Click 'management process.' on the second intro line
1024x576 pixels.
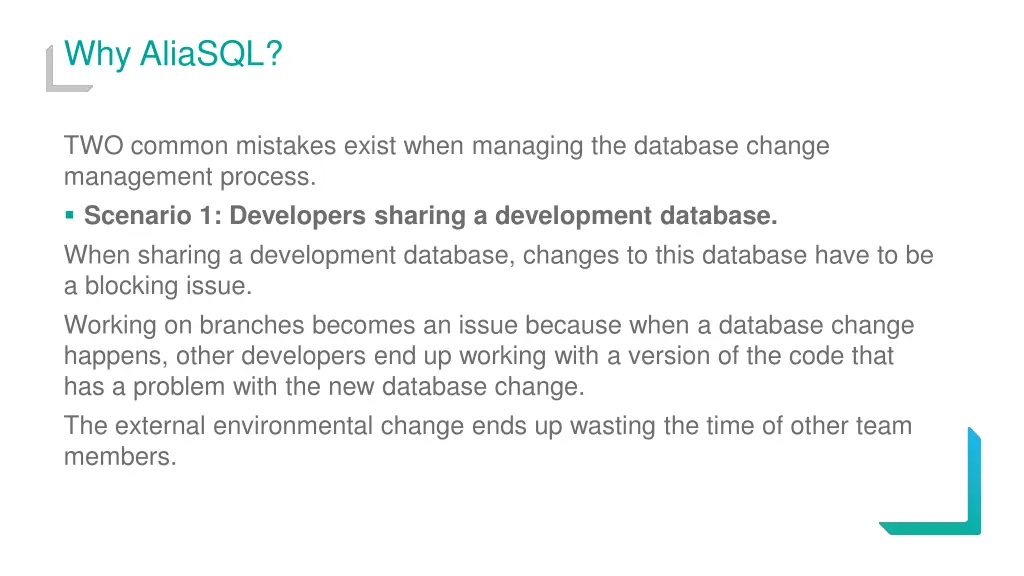coord(190,177)
